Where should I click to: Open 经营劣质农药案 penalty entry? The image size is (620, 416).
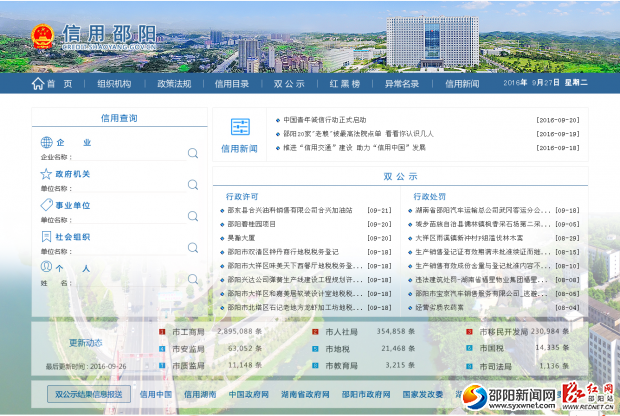pos(440,308)
